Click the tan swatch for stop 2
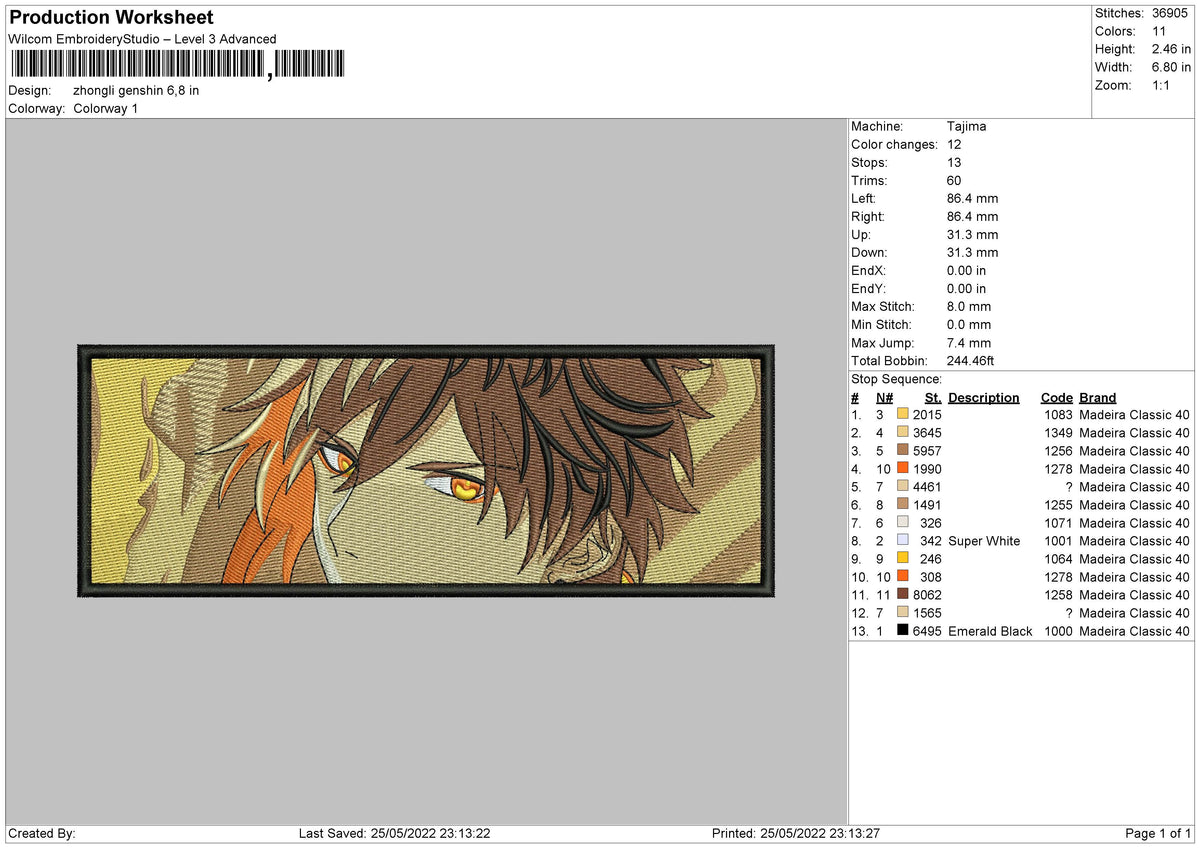 pyautogui.click(x=903, y=433)
